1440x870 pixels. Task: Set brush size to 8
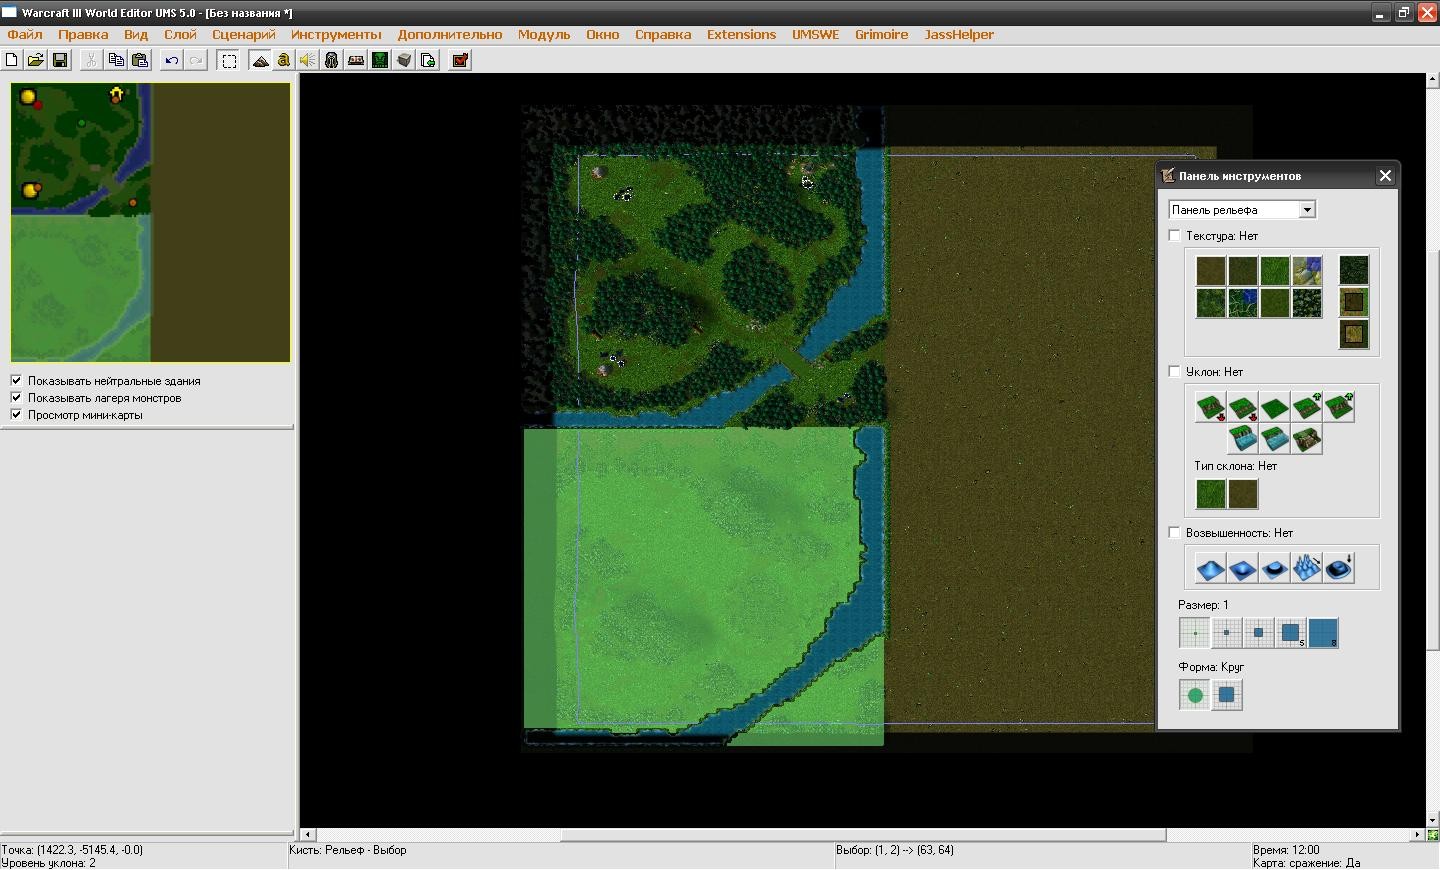pyautogui.click(x=1323, y=632)
